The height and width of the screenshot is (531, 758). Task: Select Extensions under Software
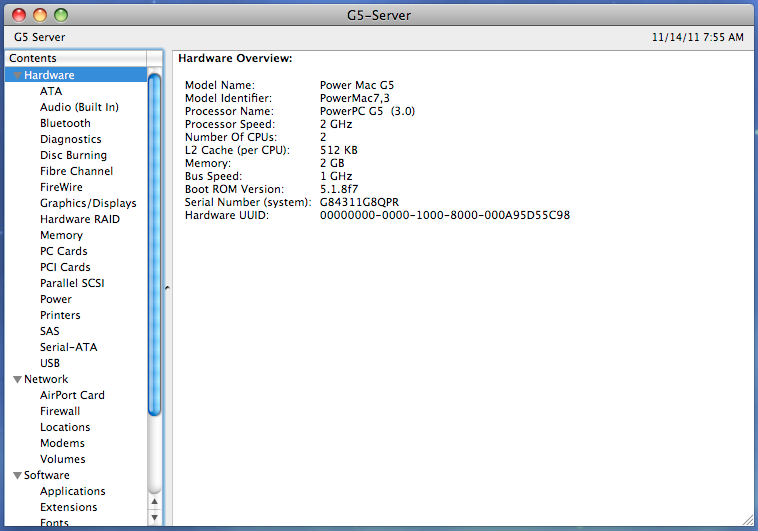[x=69, y=507]
